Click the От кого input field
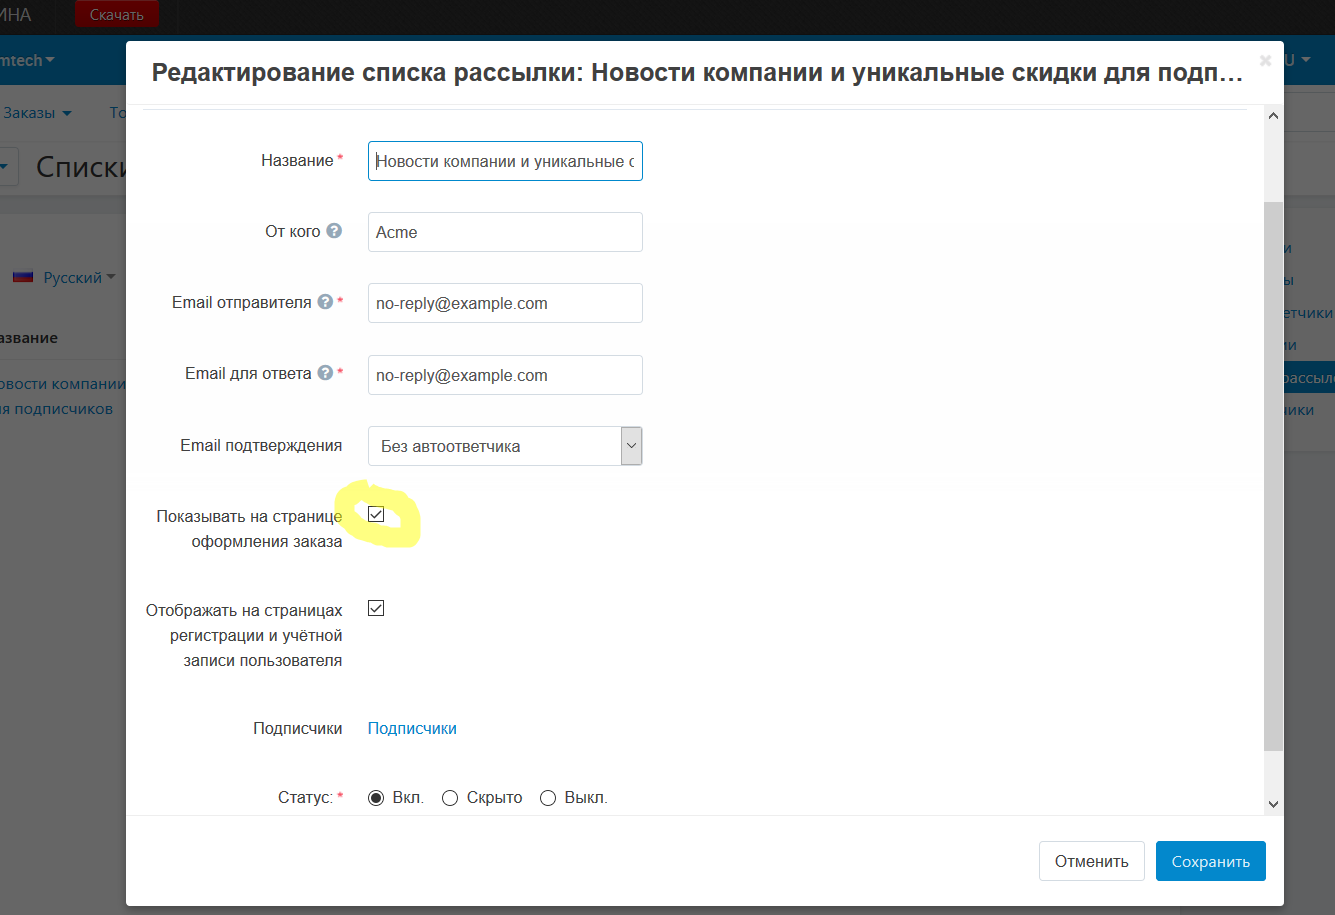 coord(505,232)
